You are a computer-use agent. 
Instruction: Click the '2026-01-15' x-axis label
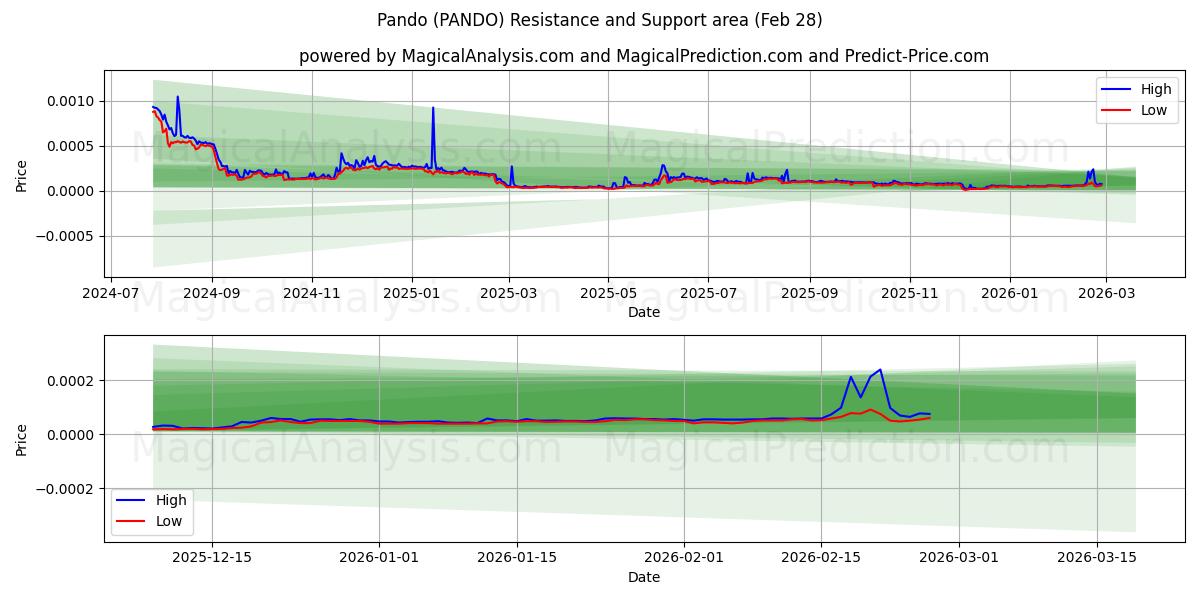[517, 559]
